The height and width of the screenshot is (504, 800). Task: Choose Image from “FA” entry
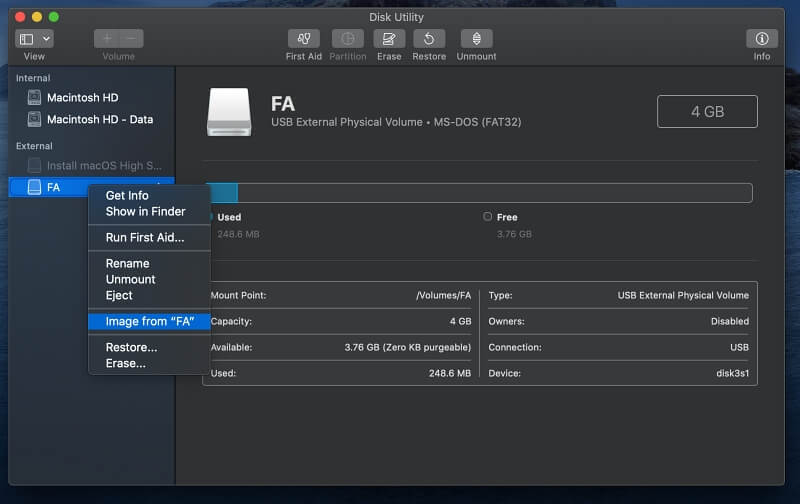149,321
